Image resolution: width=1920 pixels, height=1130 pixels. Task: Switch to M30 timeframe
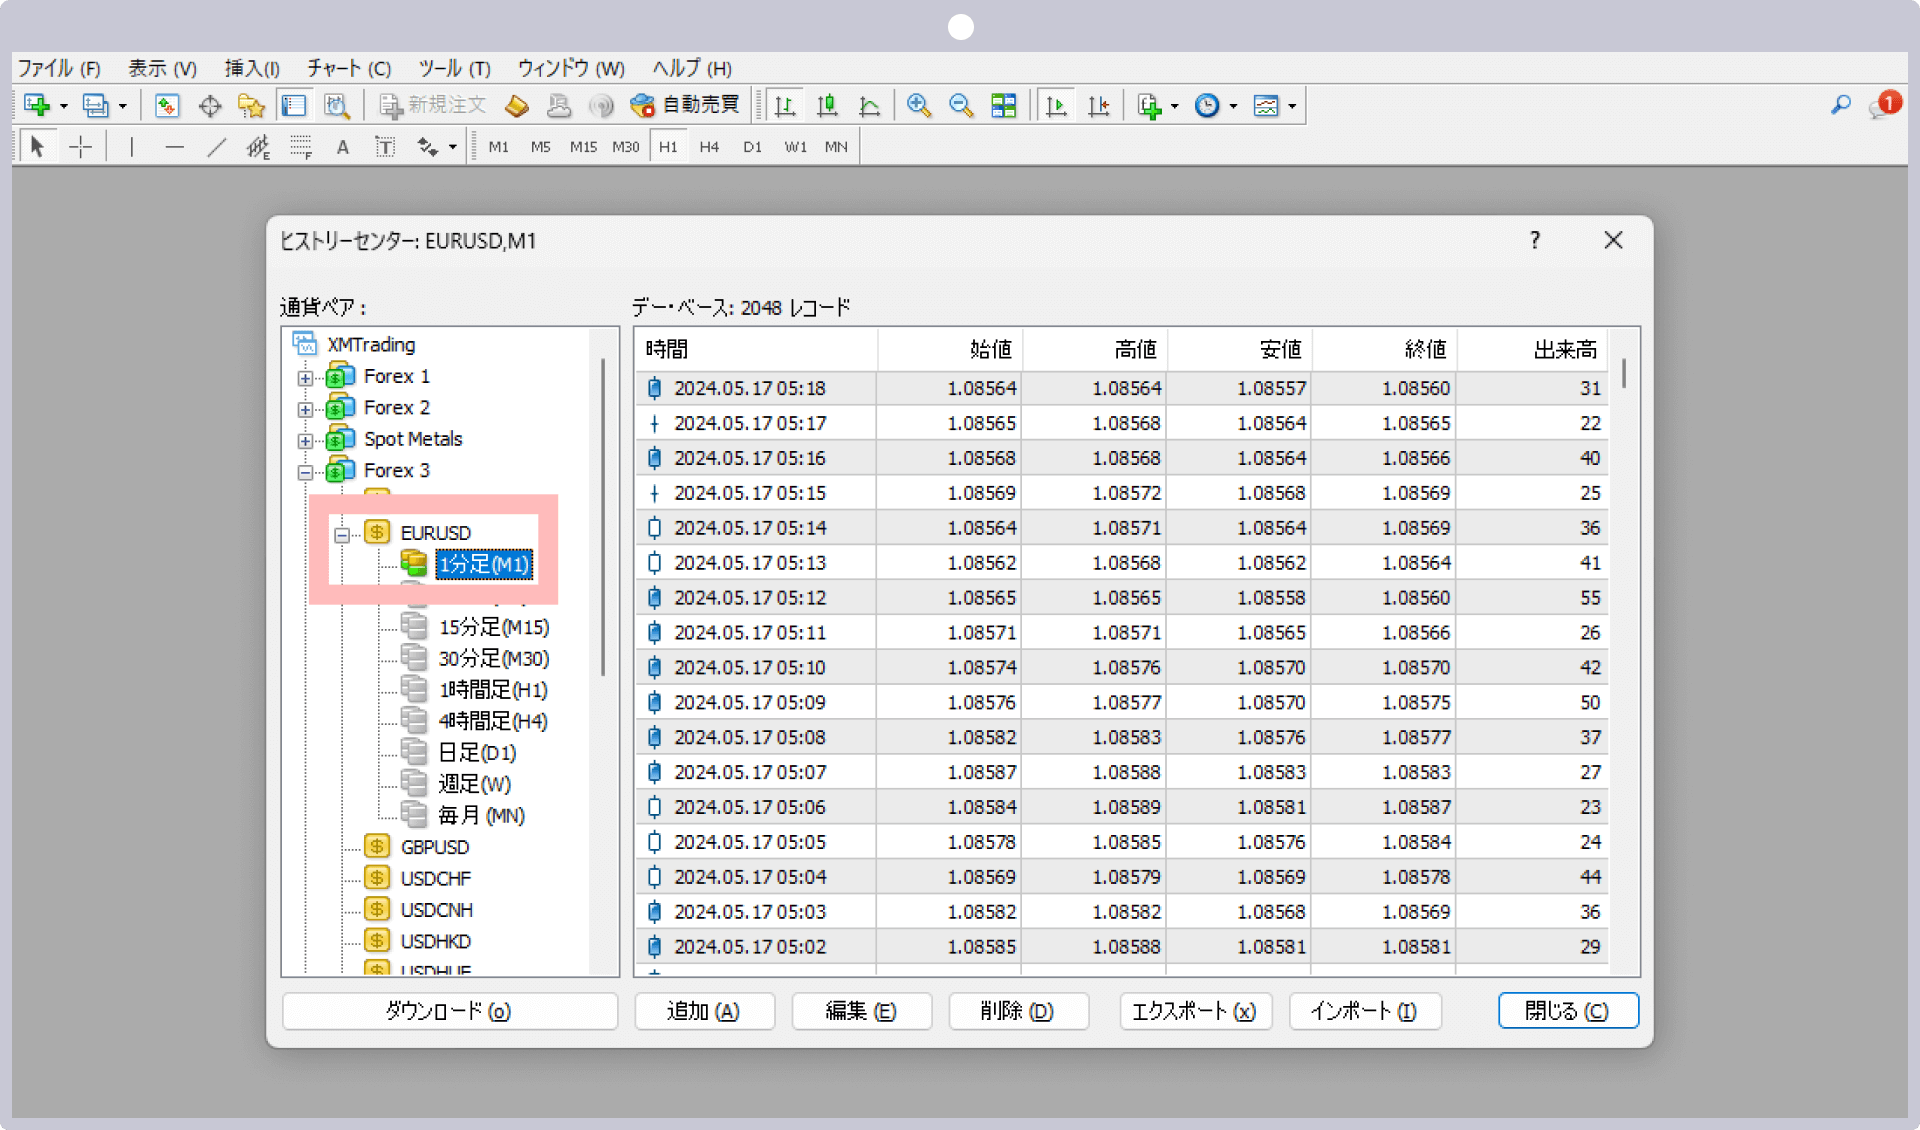coord(625,147)
